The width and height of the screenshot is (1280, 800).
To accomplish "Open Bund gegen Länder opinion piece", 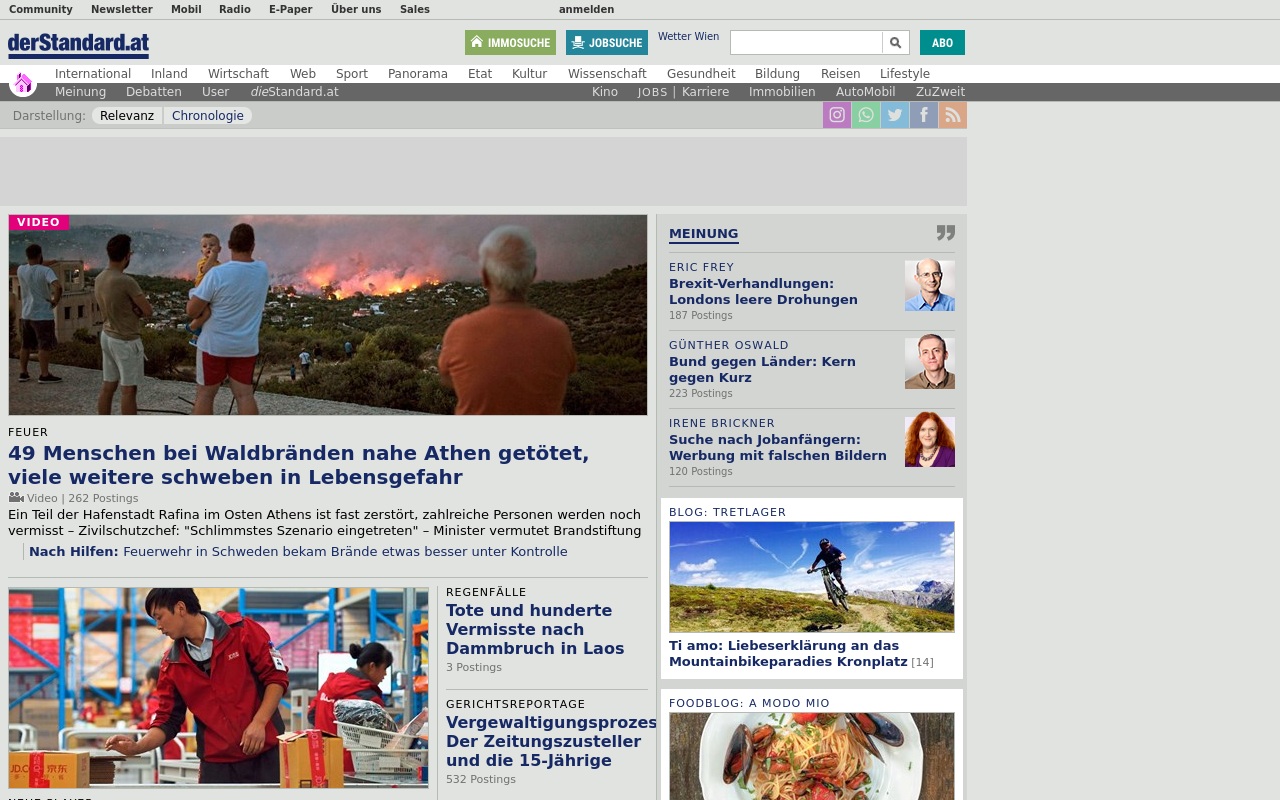I will pyautogui.click(x=762, y=370).
